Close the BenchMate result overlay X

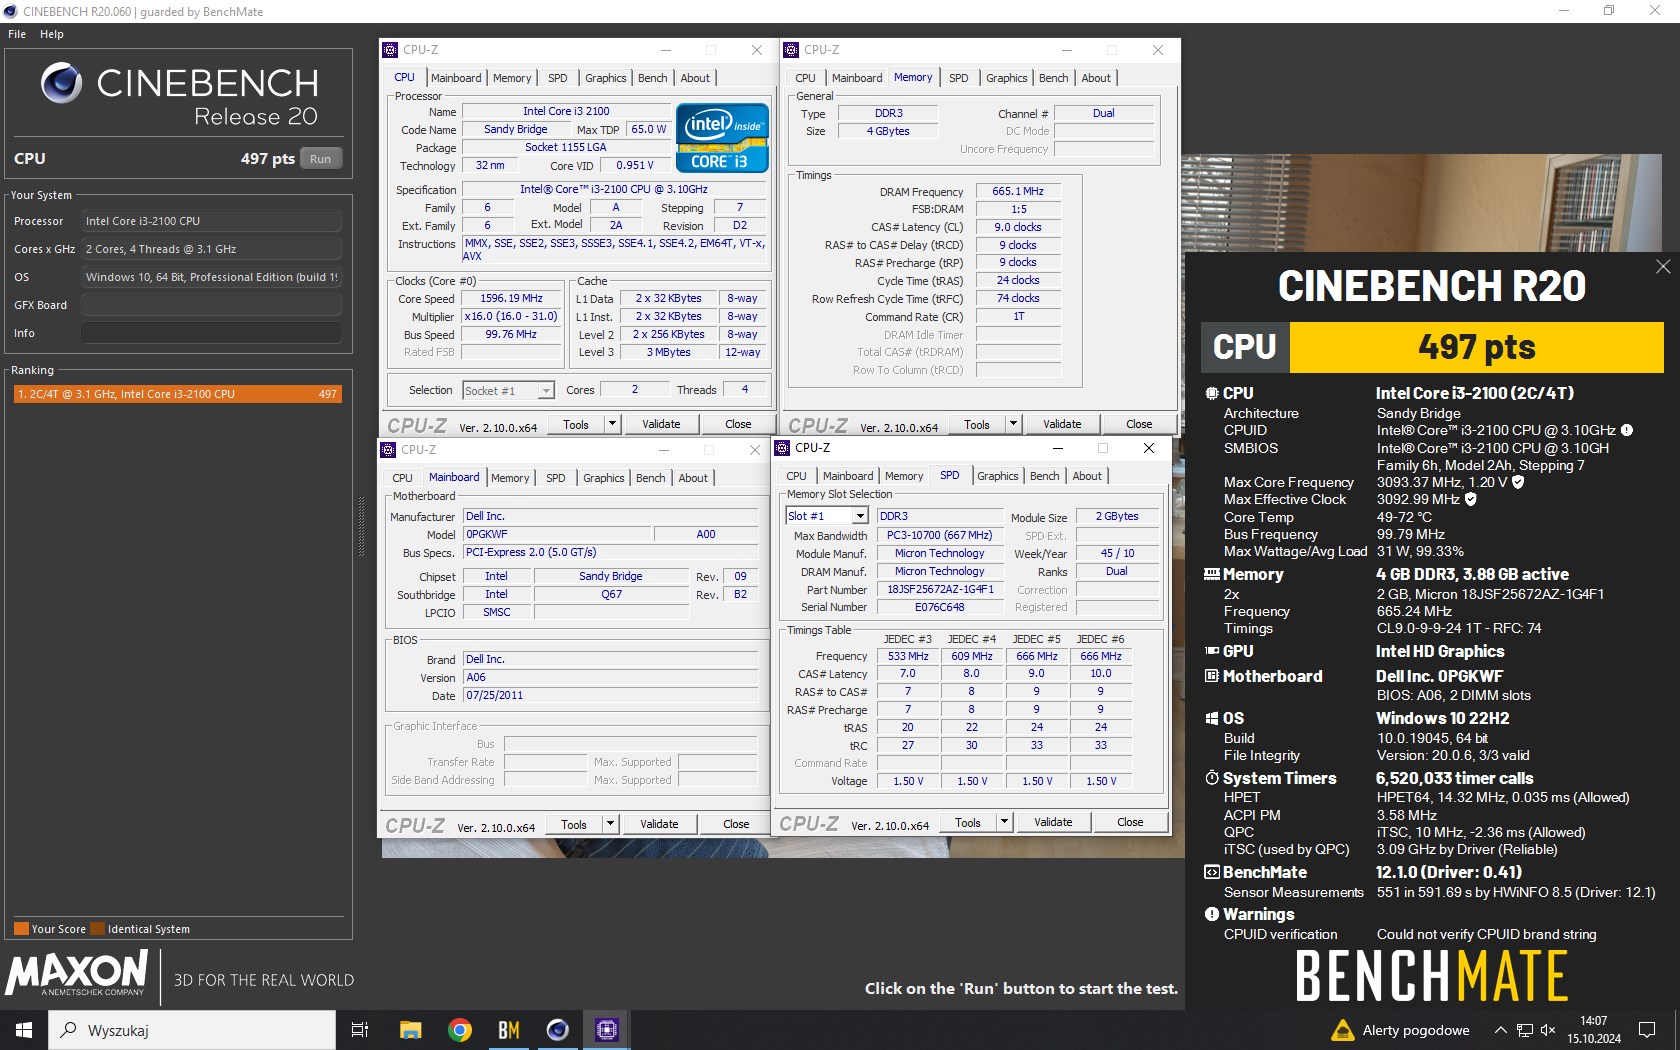coord(1663,266)
